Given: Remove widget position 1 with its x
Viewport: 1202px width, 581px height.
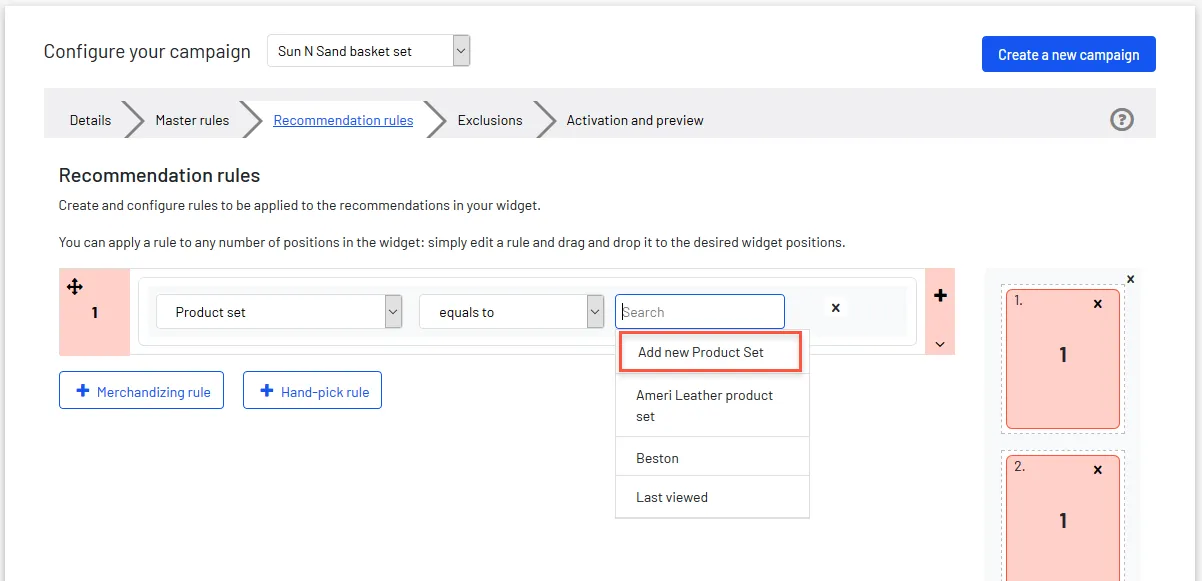Looking at the screenshot, I should tap(1098, 303).
